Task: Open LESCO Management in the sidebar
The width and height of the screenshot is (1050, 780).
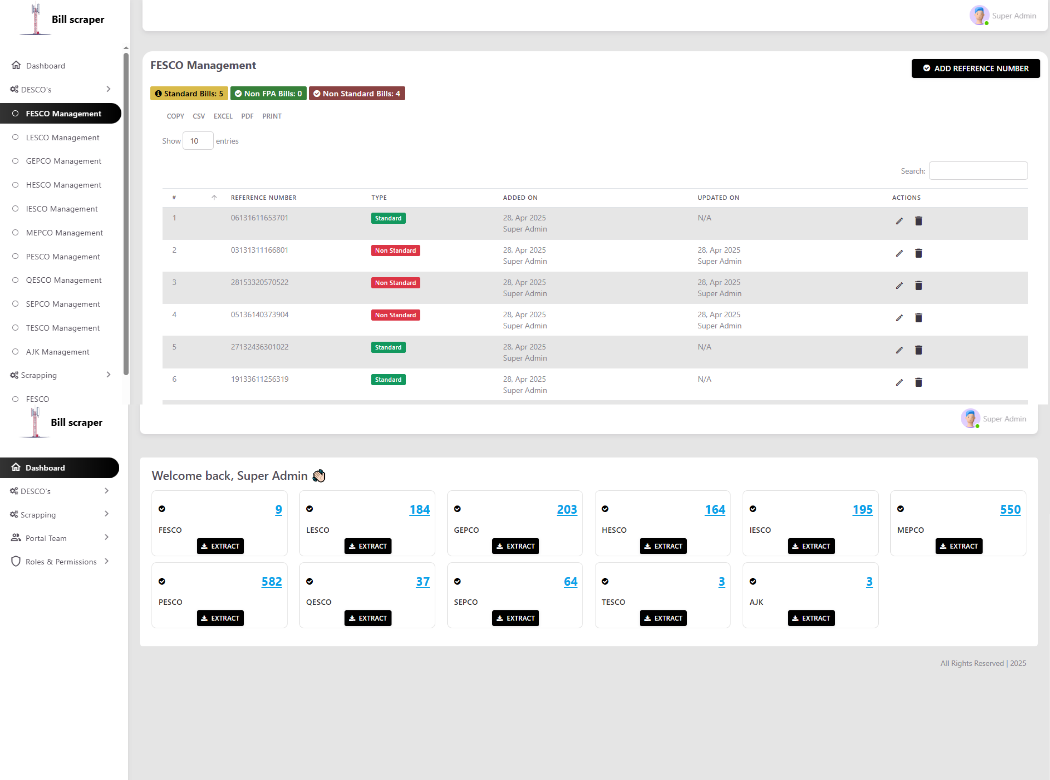Action: (x=62, y=137)
